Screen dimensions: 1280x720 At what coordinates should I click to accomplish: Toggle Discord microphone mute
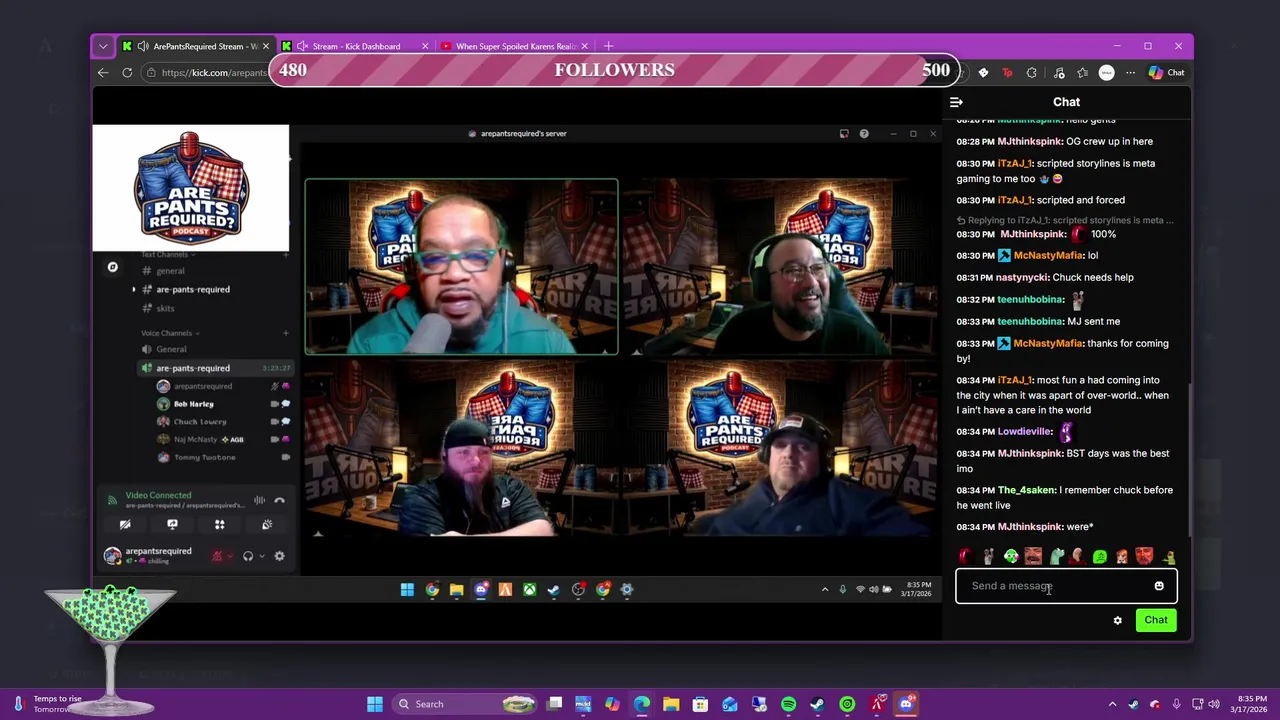point(217,556)
